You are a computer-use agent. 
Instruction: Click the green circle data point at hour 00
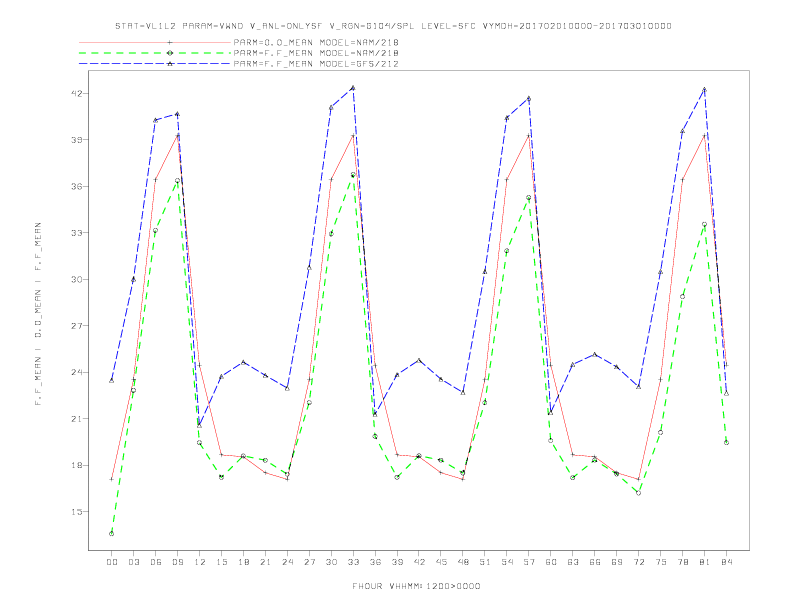pyautogui.click(x=112, y=534)
